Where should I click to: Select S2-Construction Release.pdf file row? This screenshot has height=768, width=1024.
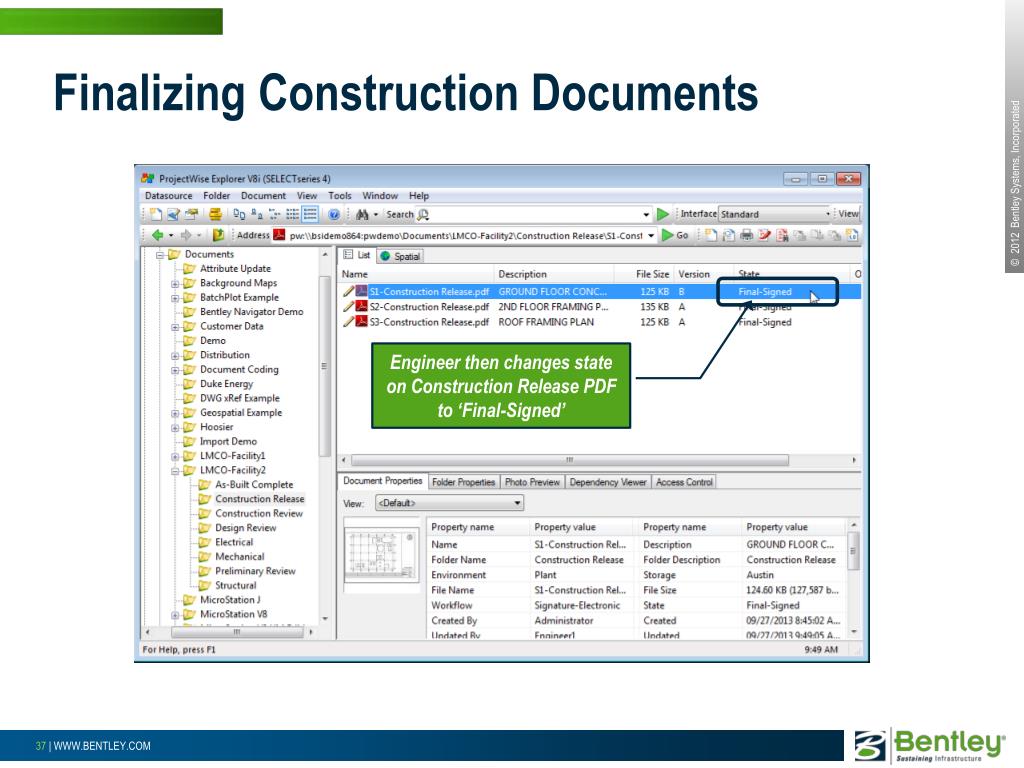tap(600, 307)
